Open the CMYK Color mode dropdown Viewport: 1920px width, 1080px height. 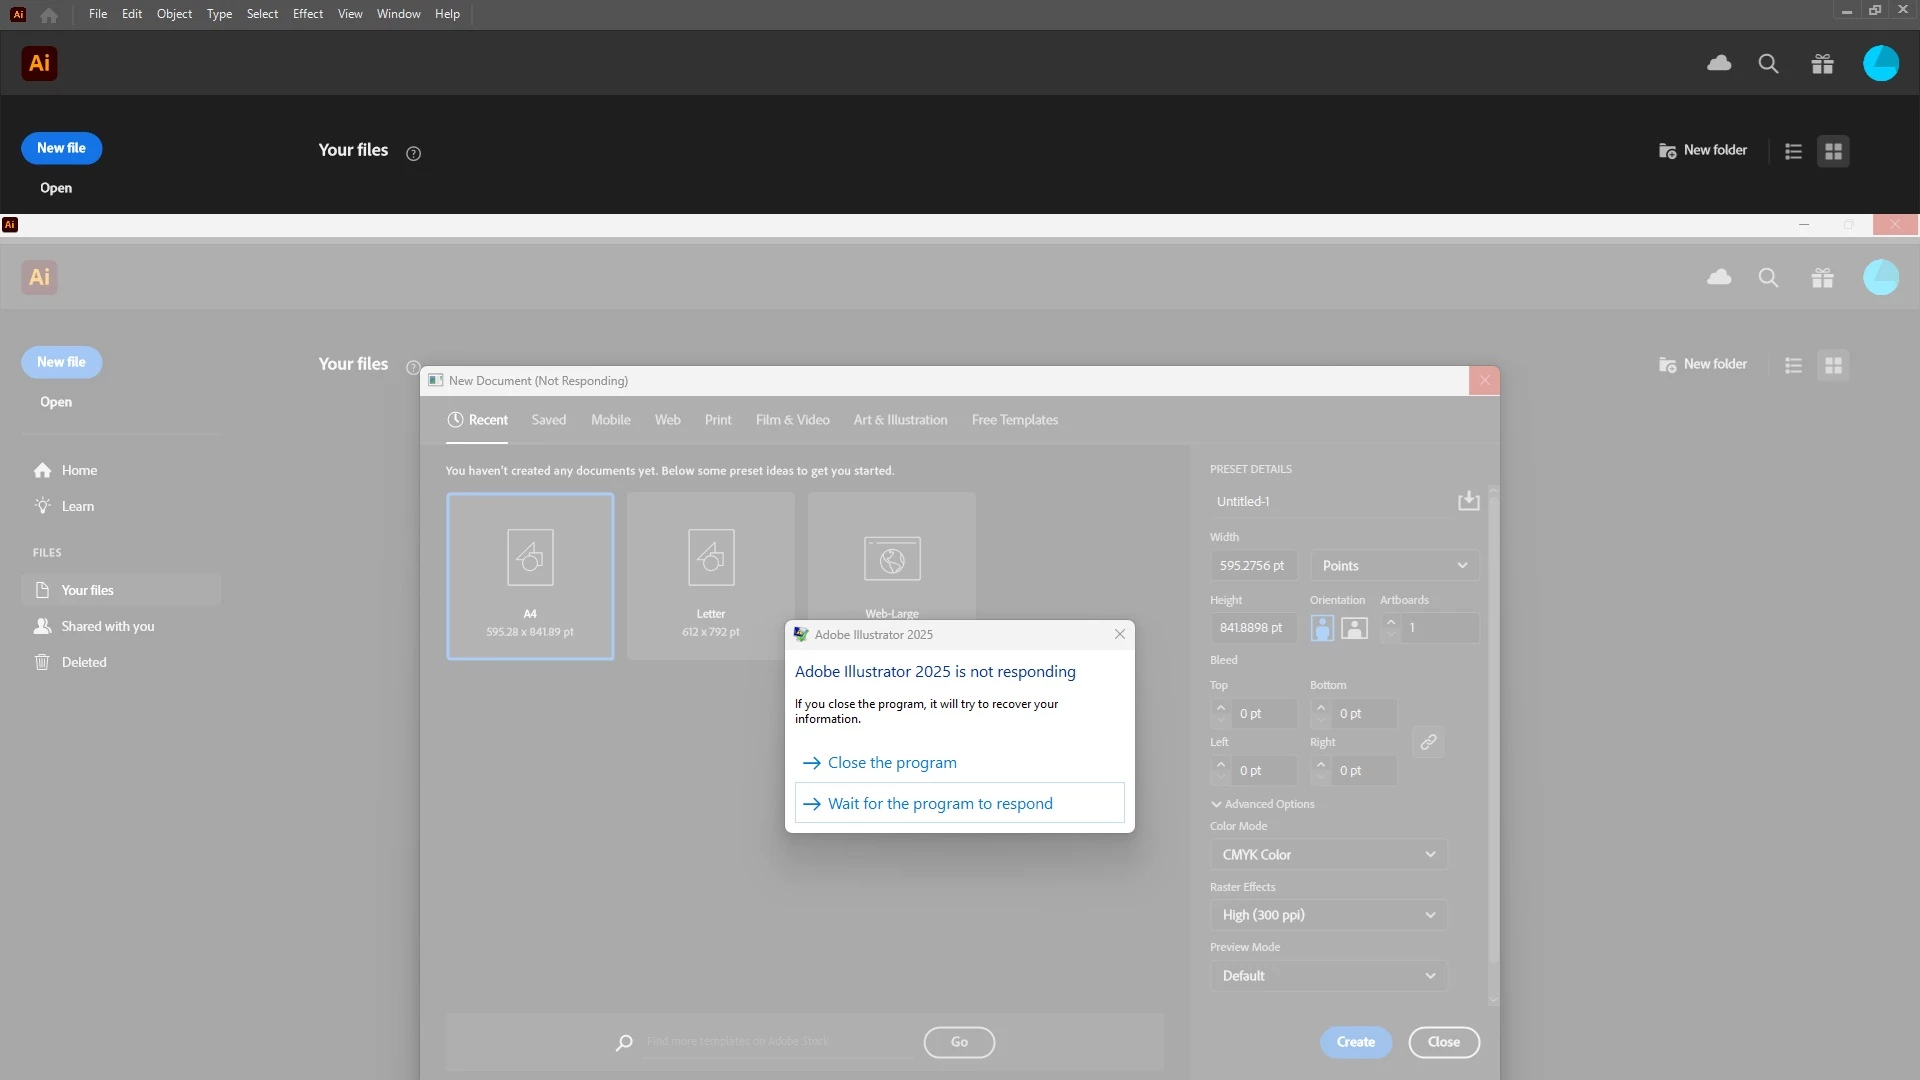pos(1328,855)
